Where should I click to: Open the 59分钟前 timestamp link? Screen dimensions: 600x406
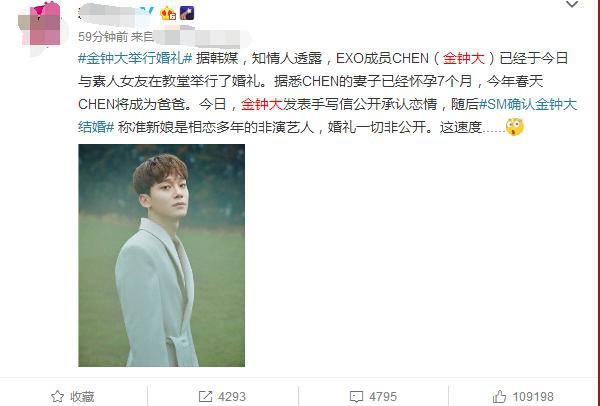pyautogui.click(x=103, y=37)
